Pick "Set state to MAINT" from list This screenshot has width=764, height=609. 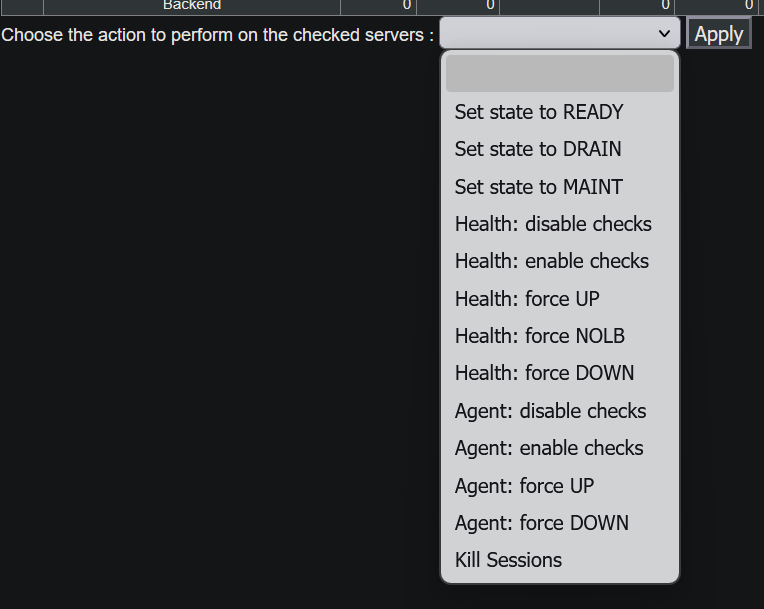[x=538, y=187]
